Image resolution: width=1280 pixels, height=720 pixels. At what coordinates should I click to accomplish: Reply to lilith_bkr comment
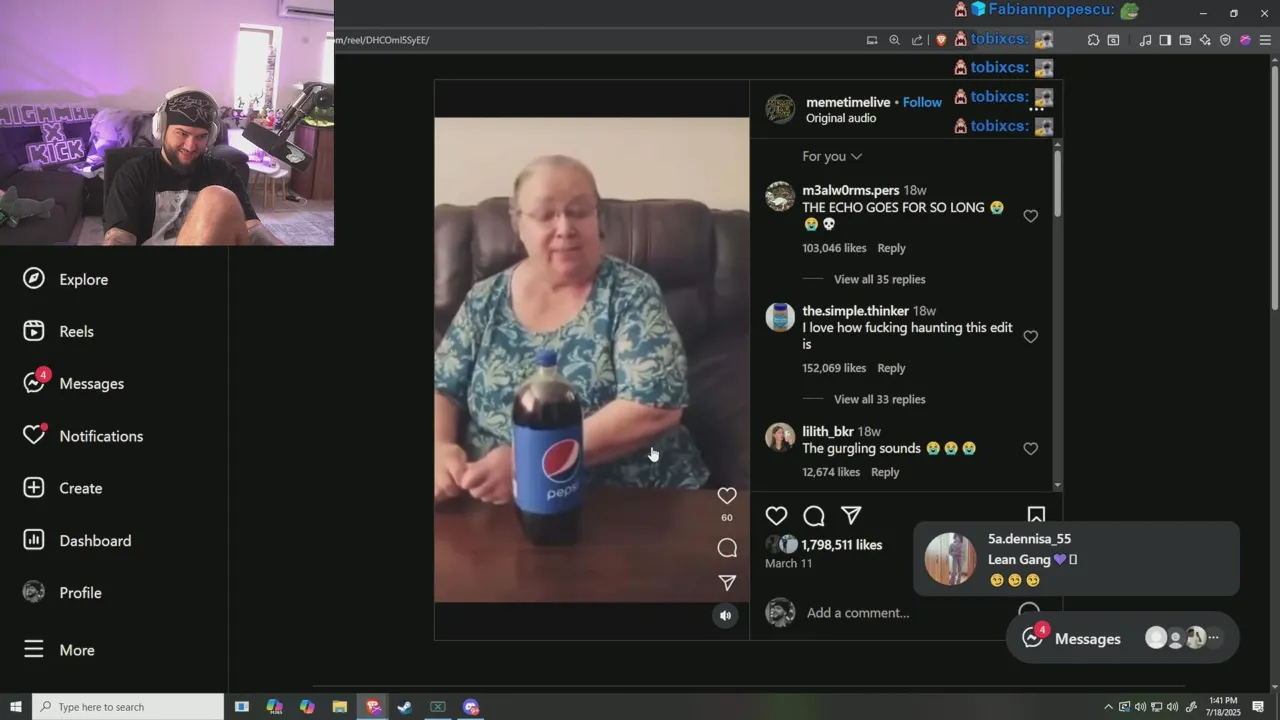pos(885,472)
